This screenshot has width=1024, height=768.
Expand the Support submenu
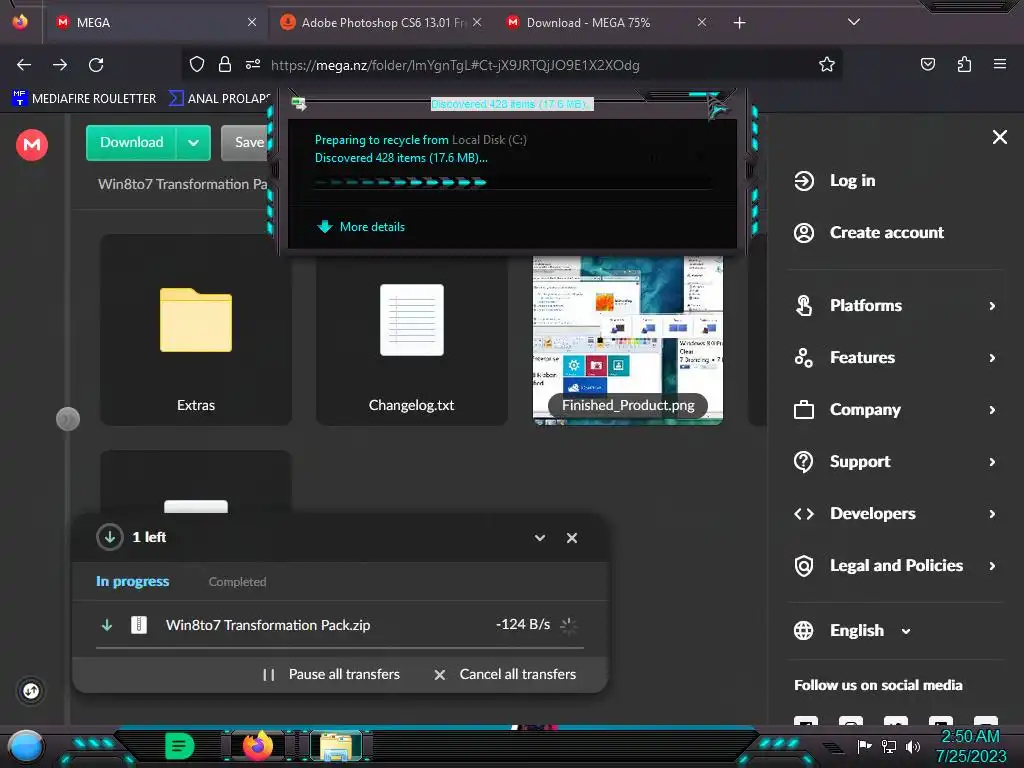992,462
